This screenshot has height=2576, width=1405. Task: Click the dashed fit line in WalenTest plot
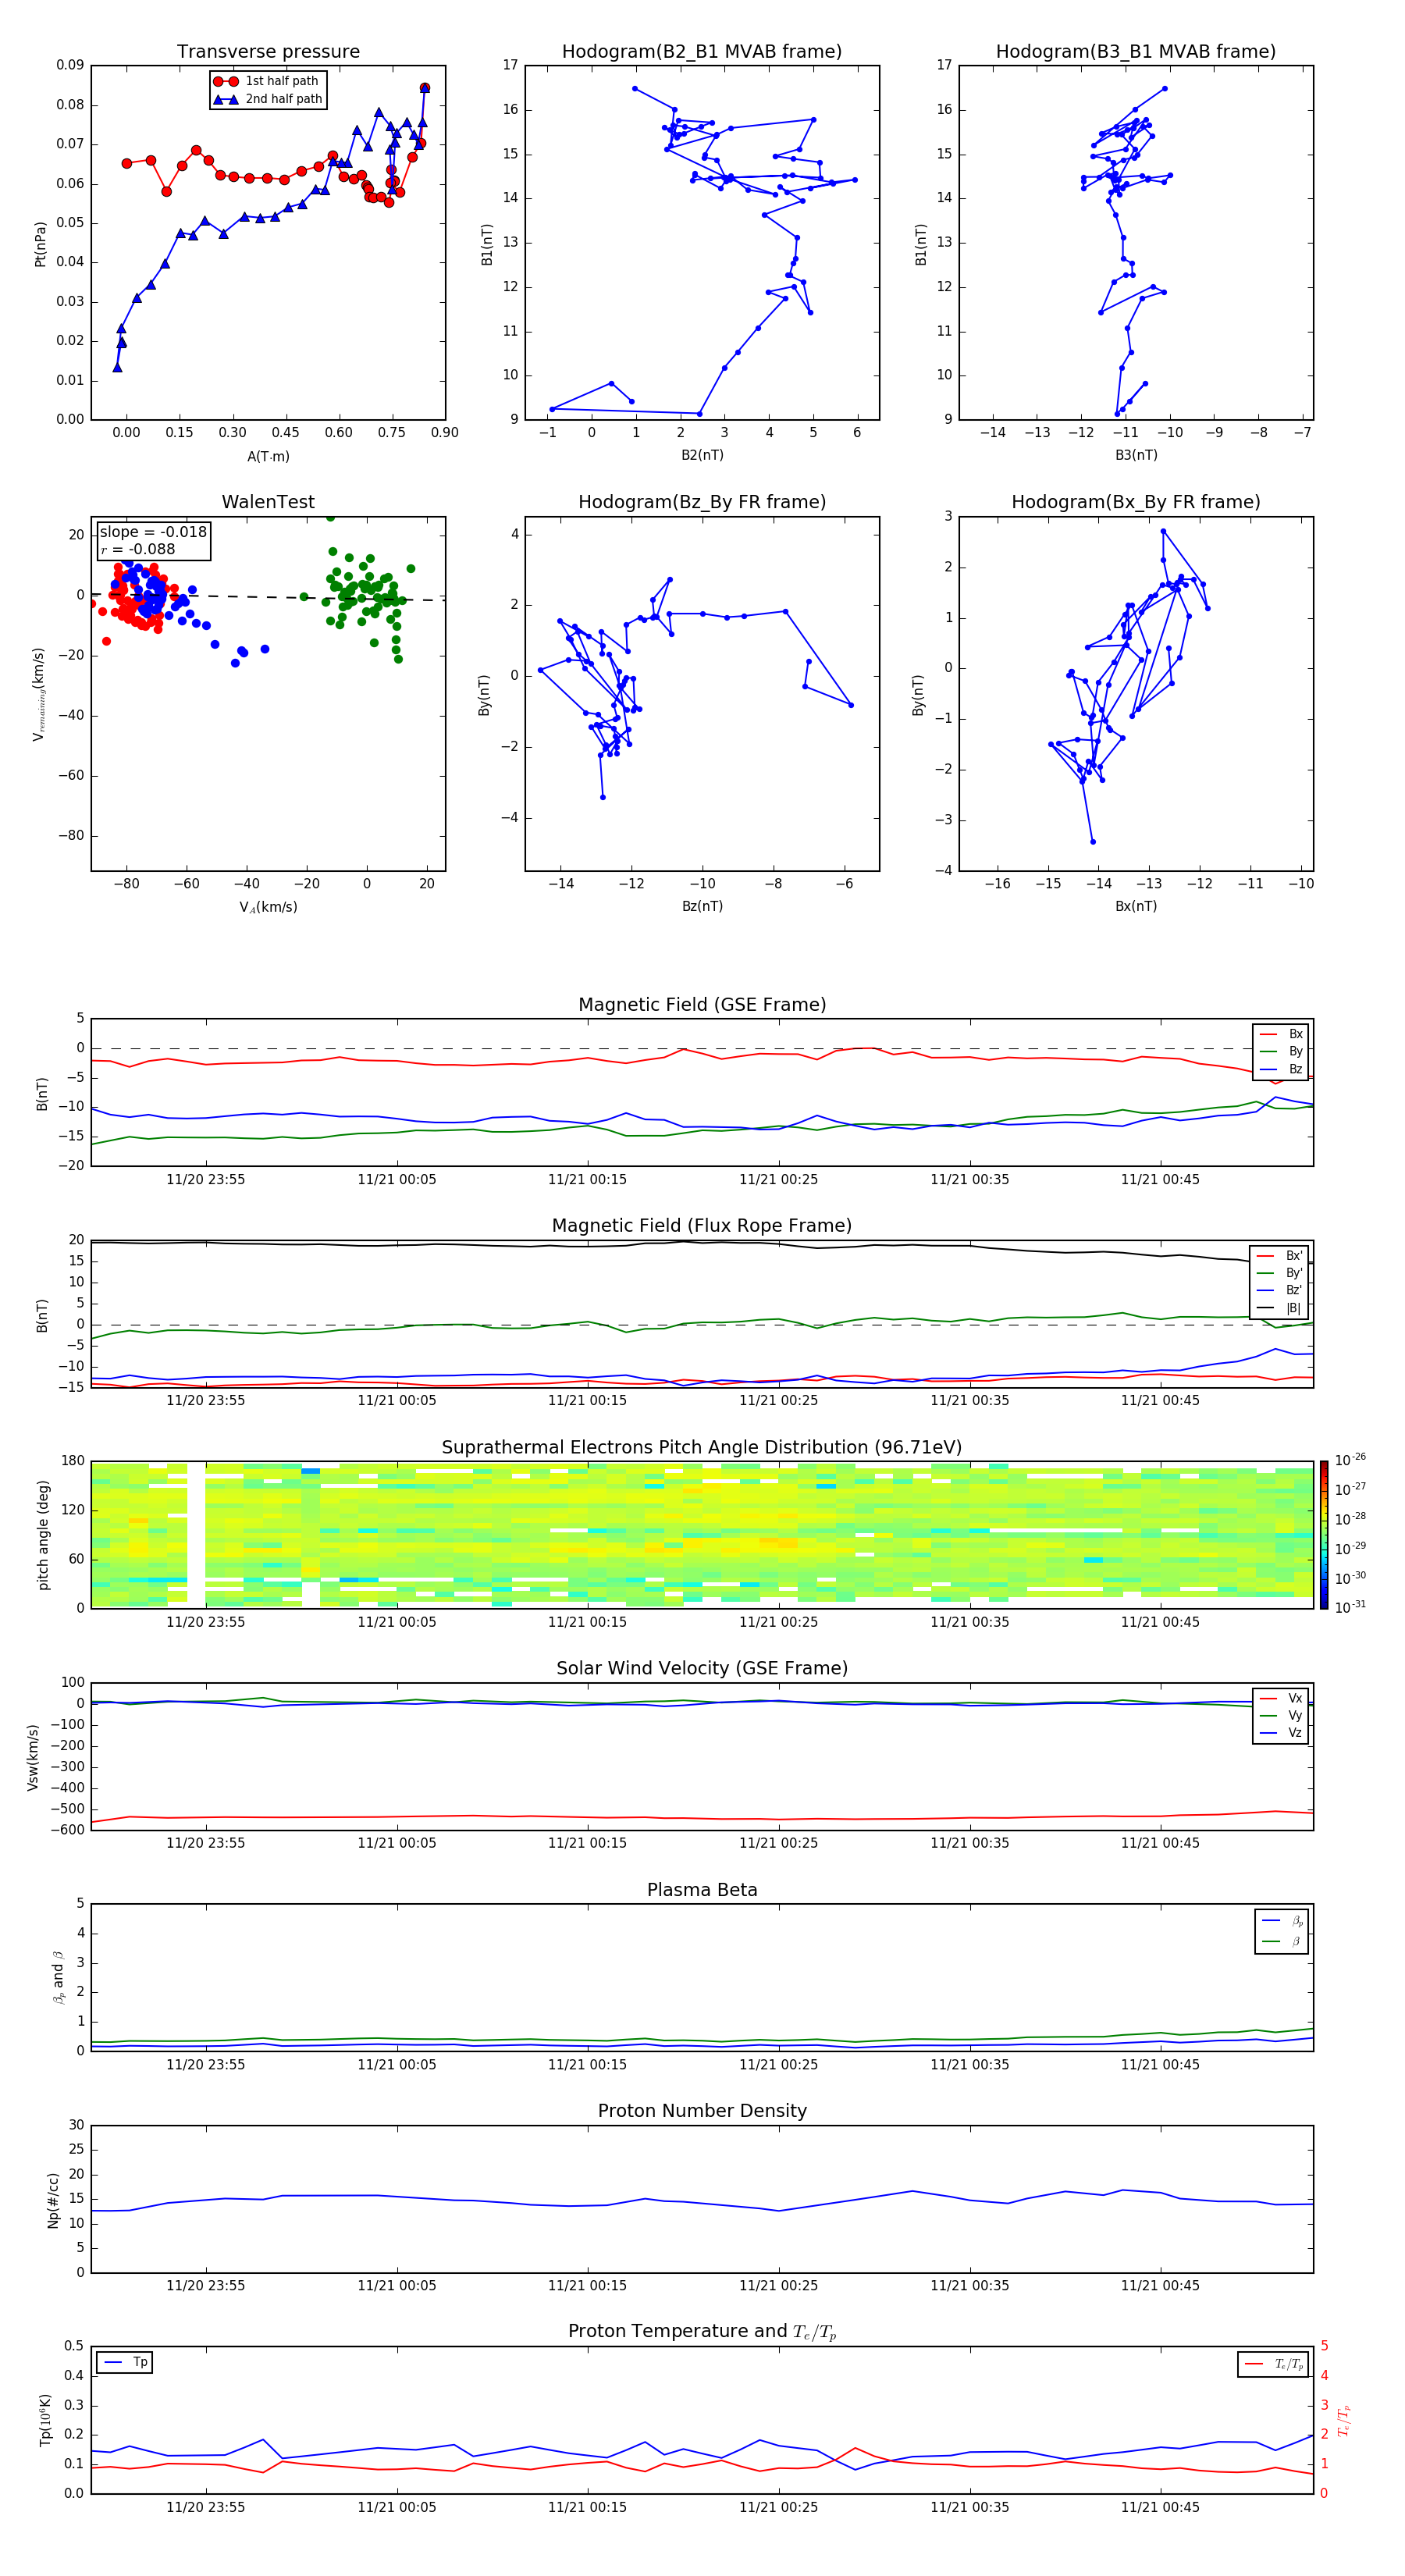pyautogui.click(x=268, y=597)
